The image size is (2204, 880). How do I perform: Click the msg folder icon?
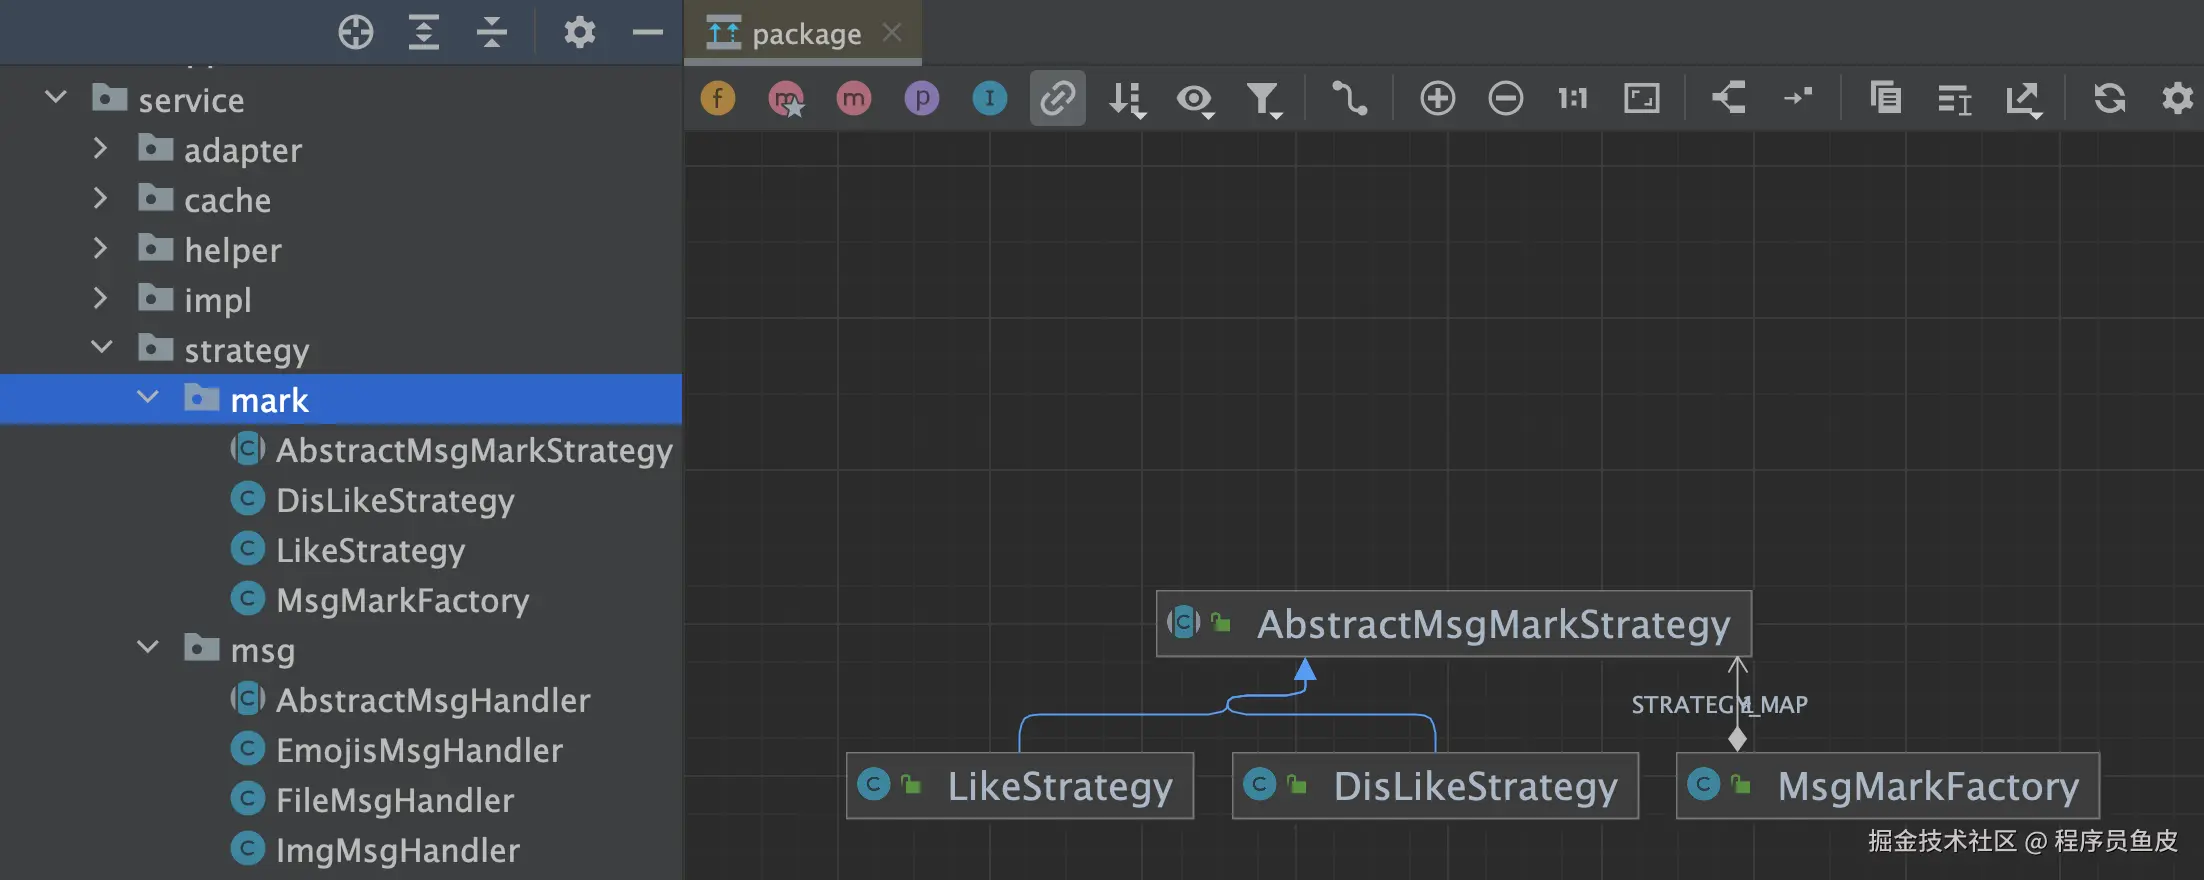click(201, 647)
